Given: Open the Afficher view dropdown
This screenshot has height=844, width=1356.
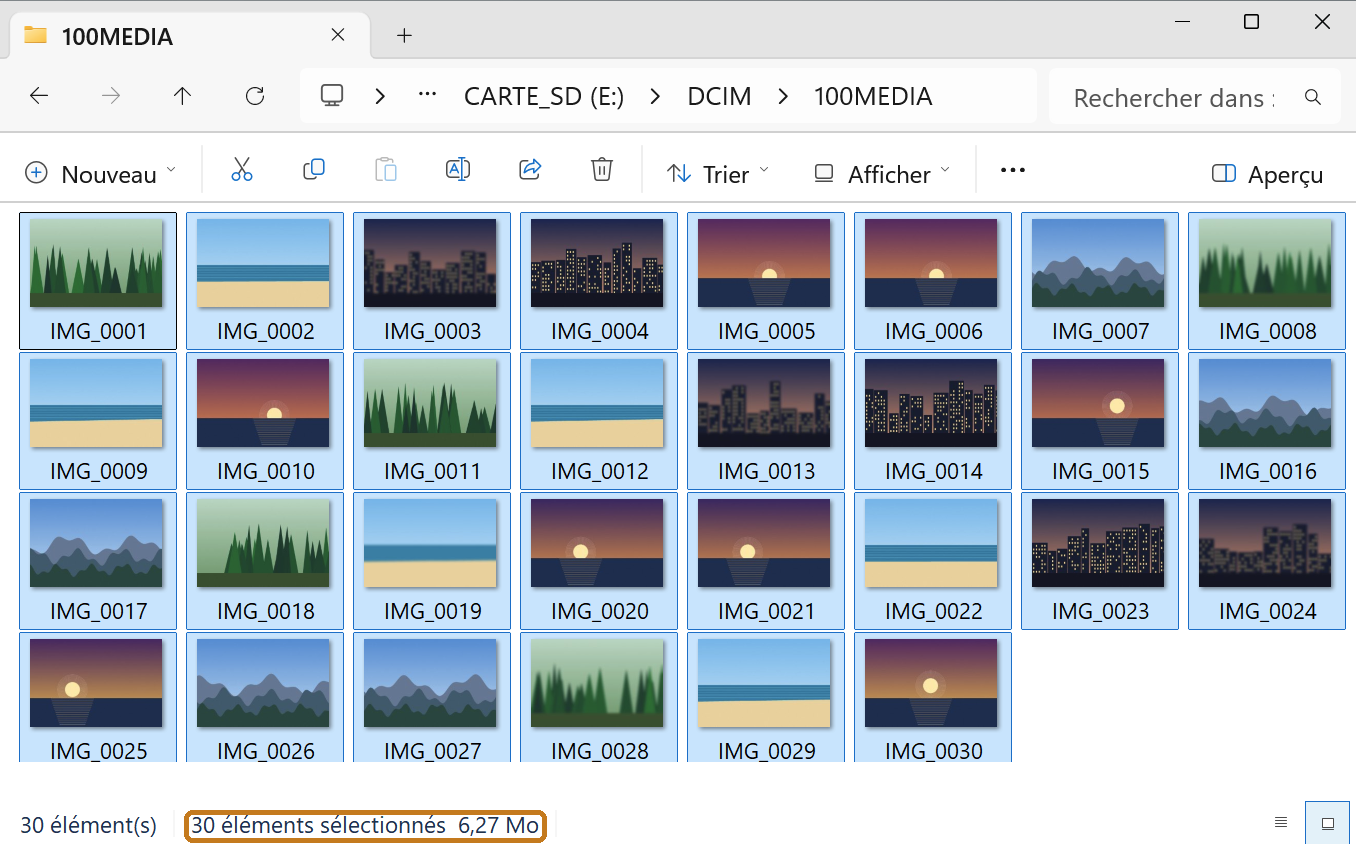Looking at the screenshot, I should pyautogui.click(x=880, y=174).
